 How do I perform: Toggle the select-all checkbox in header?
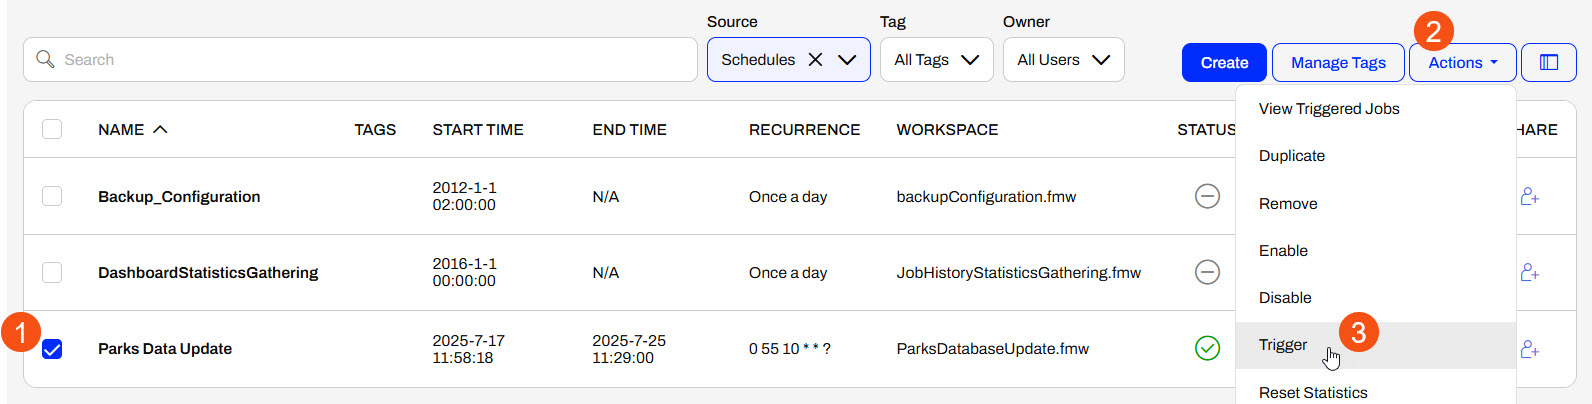(x=52, y=129)
